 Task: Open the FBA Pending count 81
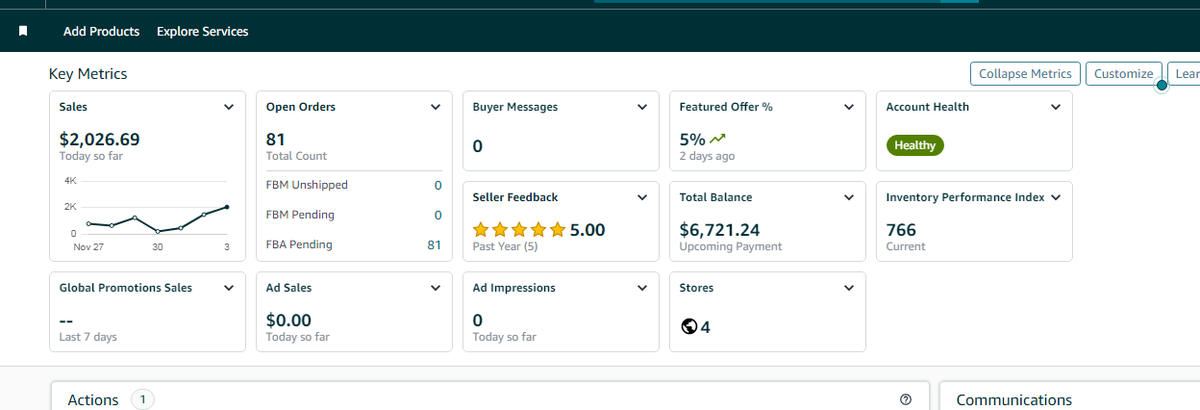434,245
